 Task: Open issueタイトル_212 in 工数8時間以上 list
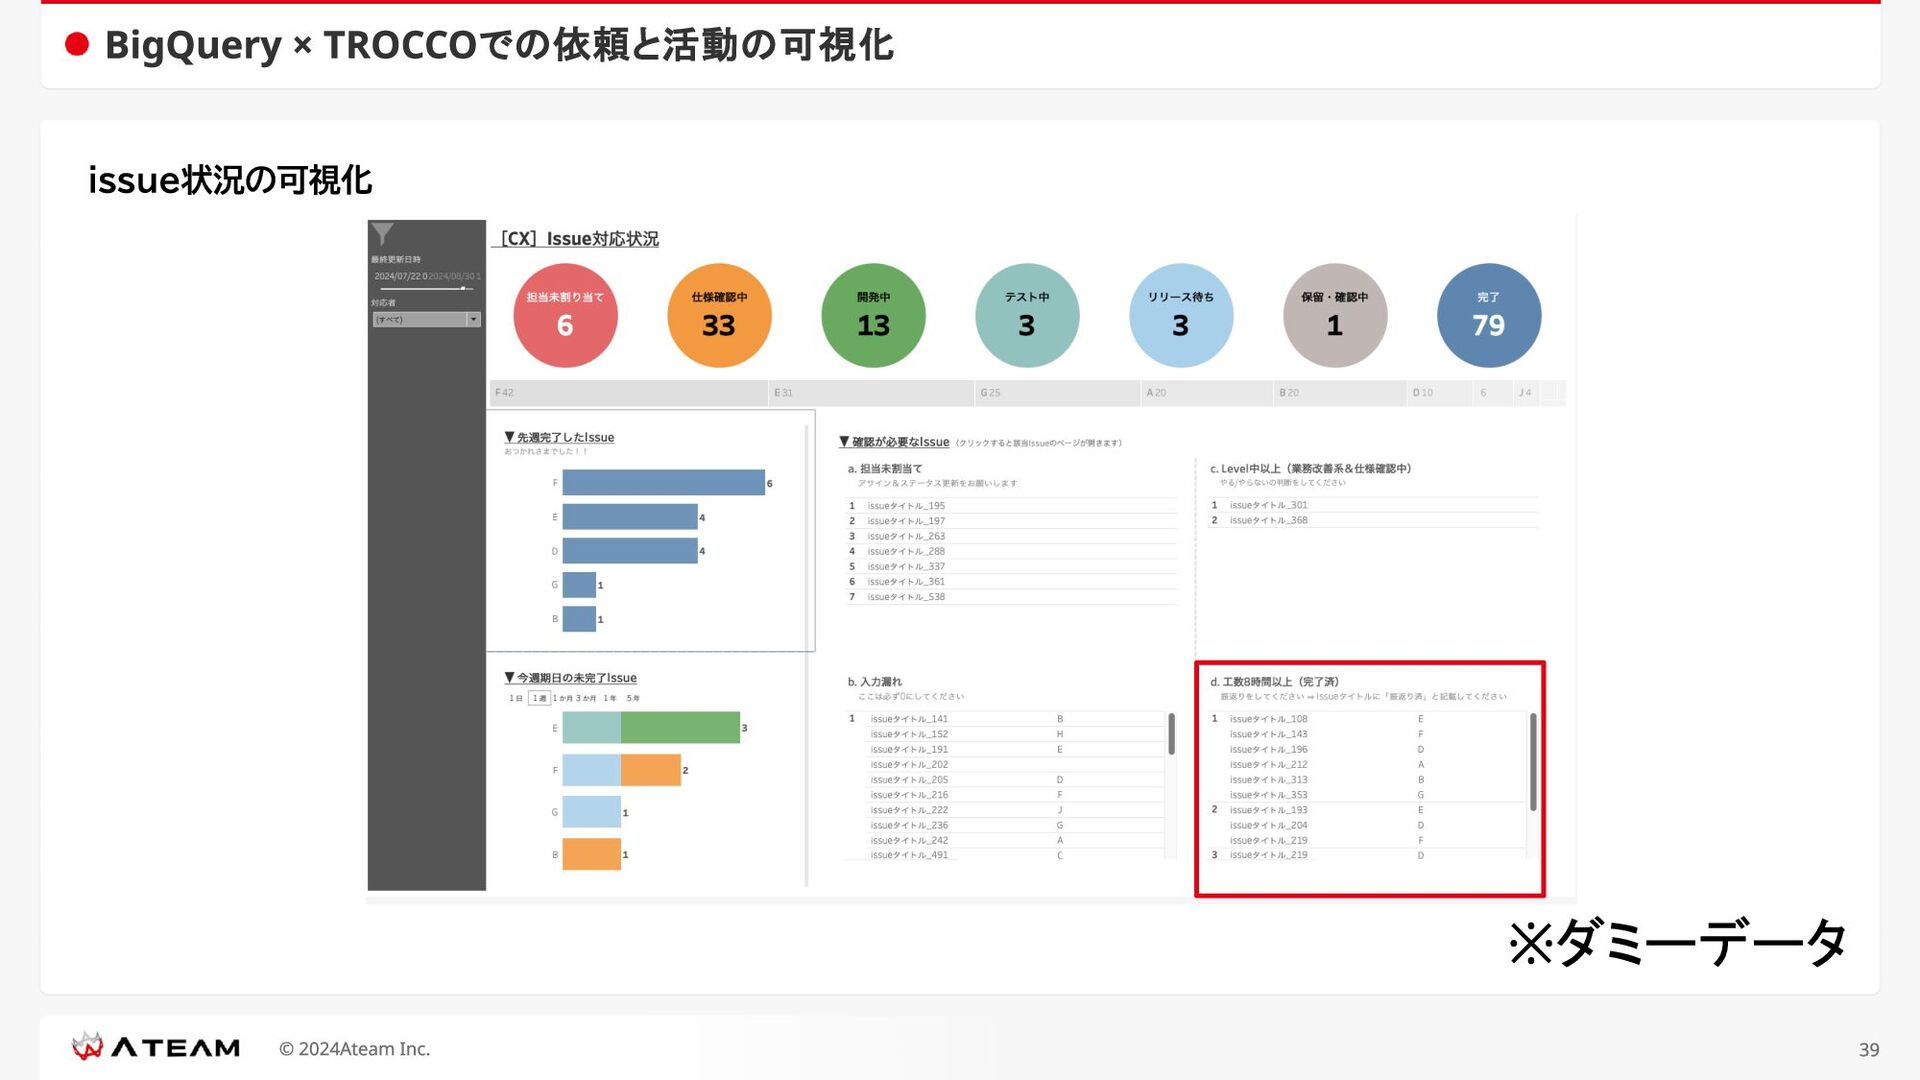tap(1268, 764)
